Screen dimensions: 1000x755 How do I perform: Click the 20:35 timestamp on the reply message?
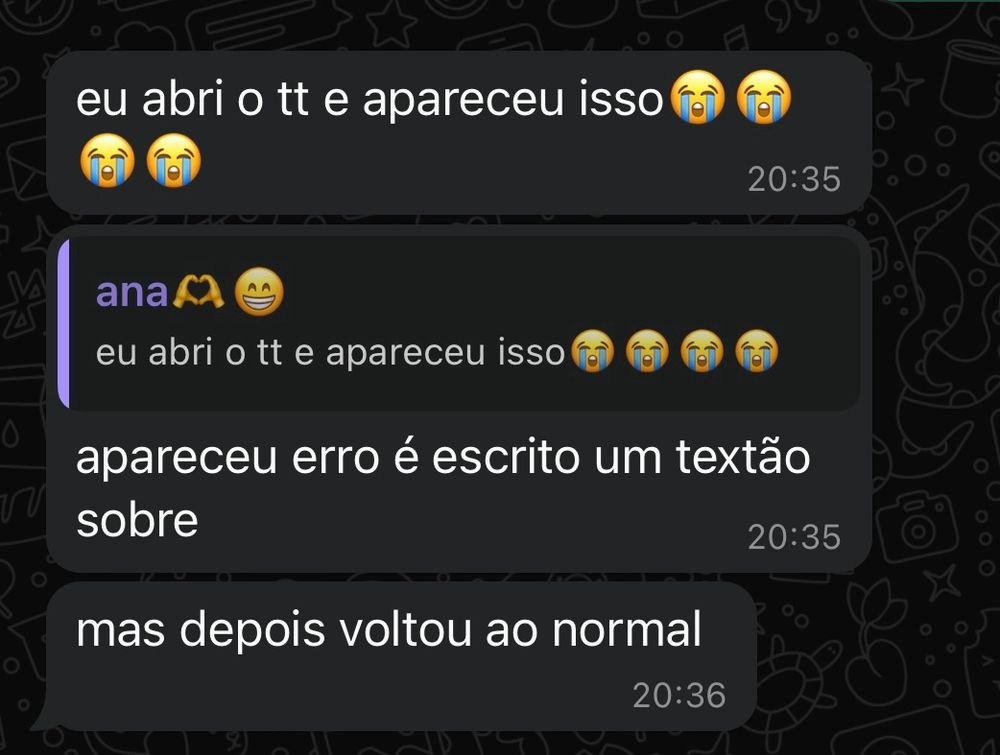(x=794, y=537)
